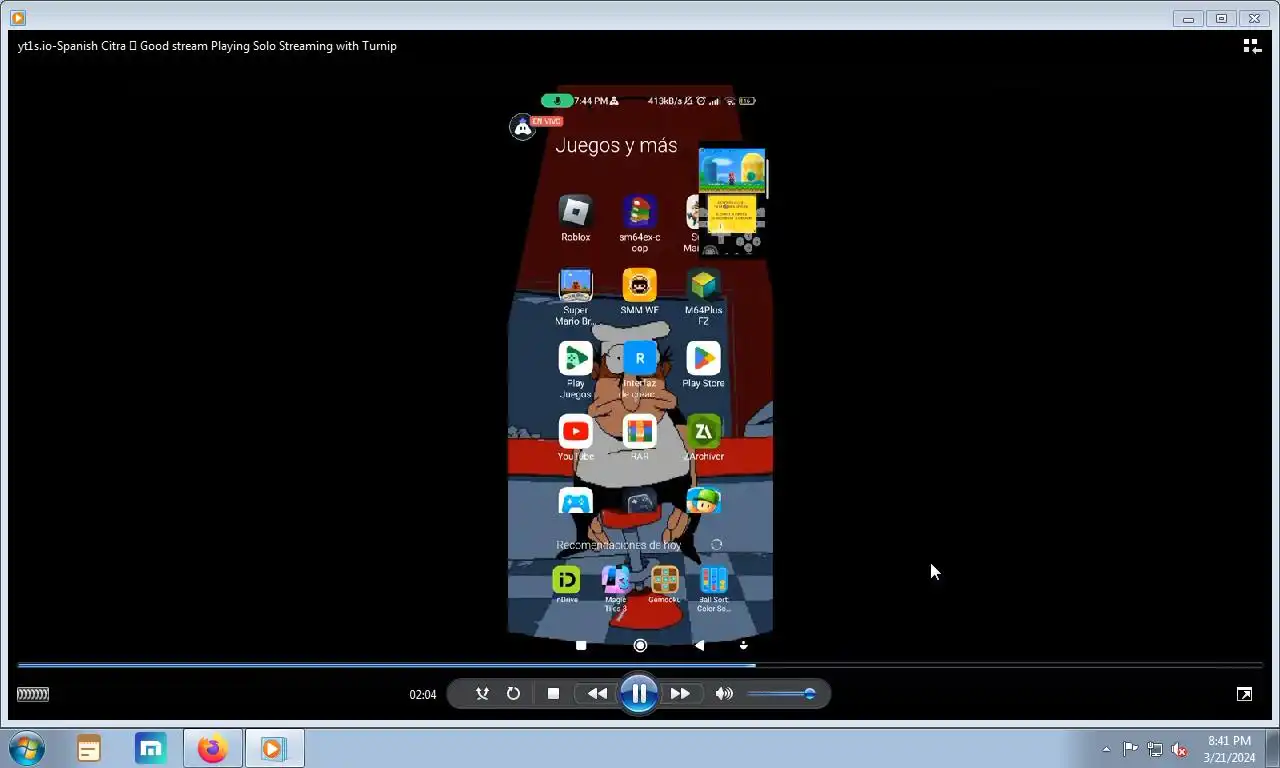
Task: Close the Media Player window
Action: point(1254,18)
